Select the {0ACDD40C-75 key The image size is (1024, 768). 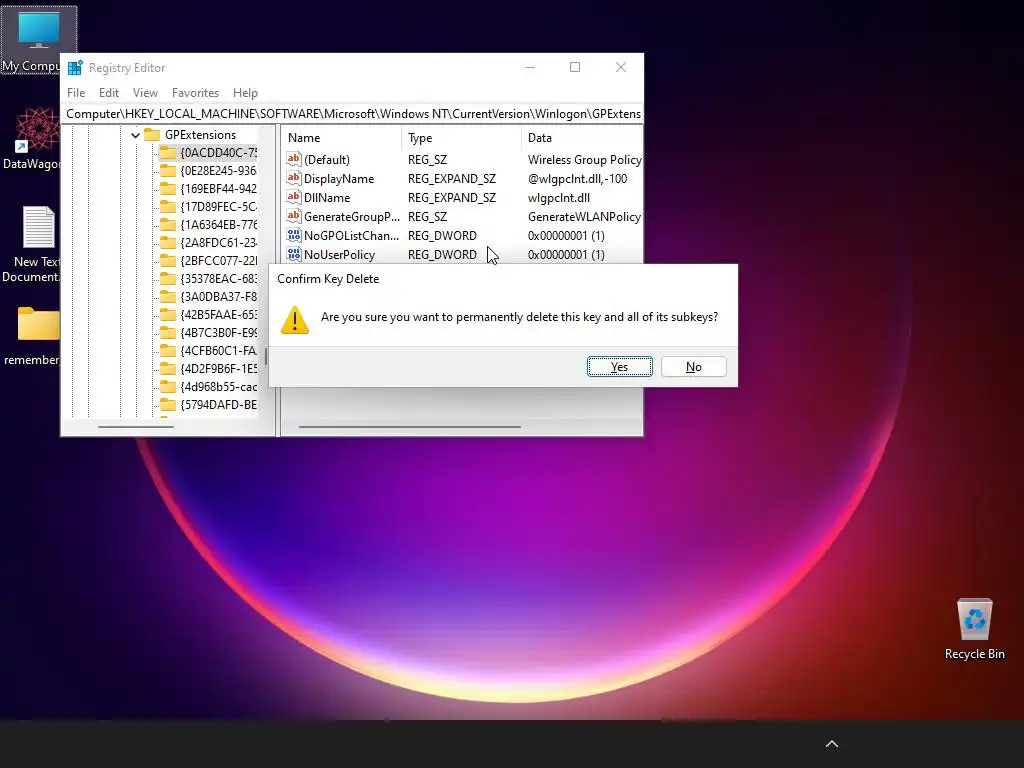(218, 153)
